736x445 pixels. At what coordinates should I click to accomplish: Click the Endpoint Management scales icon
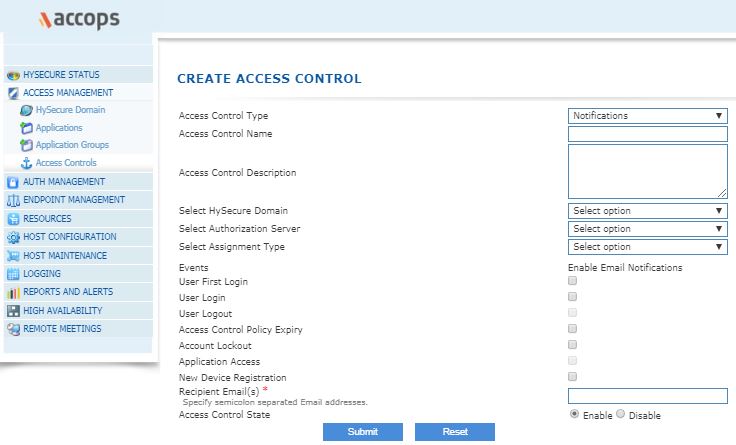(13, 200)
